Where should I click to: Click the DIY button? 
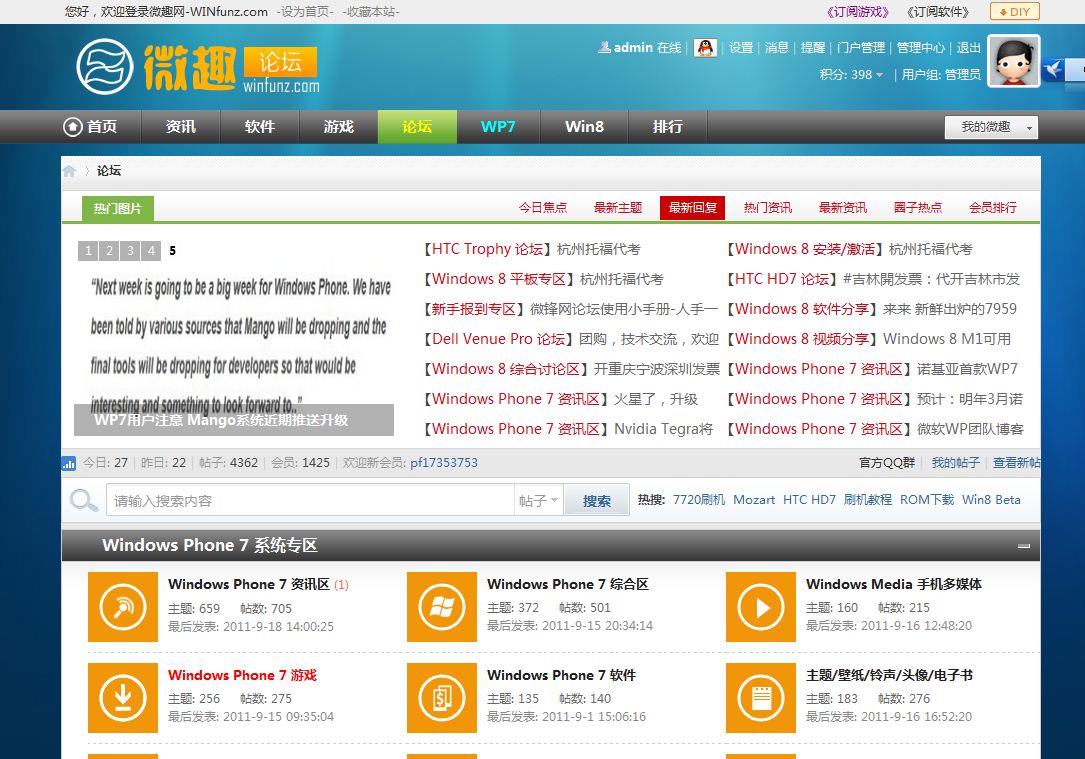pos(1015,12)
